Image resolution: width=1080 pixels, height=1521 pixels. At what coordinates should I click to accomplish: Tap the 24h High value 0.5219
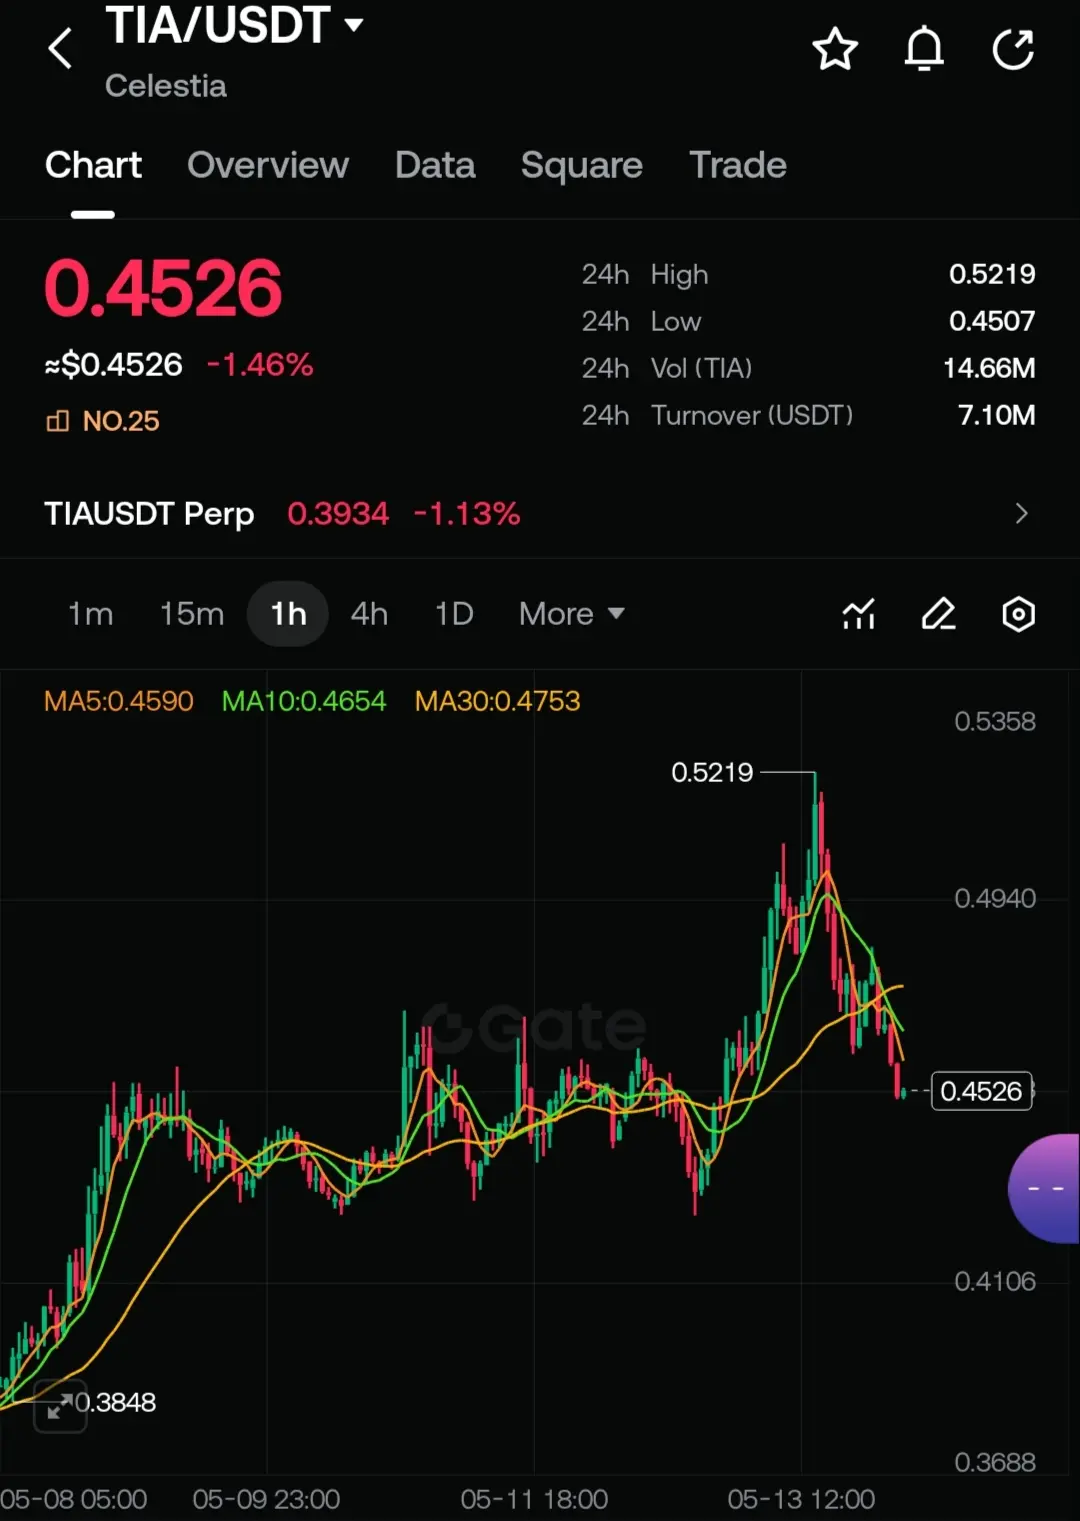click(992, 274)
